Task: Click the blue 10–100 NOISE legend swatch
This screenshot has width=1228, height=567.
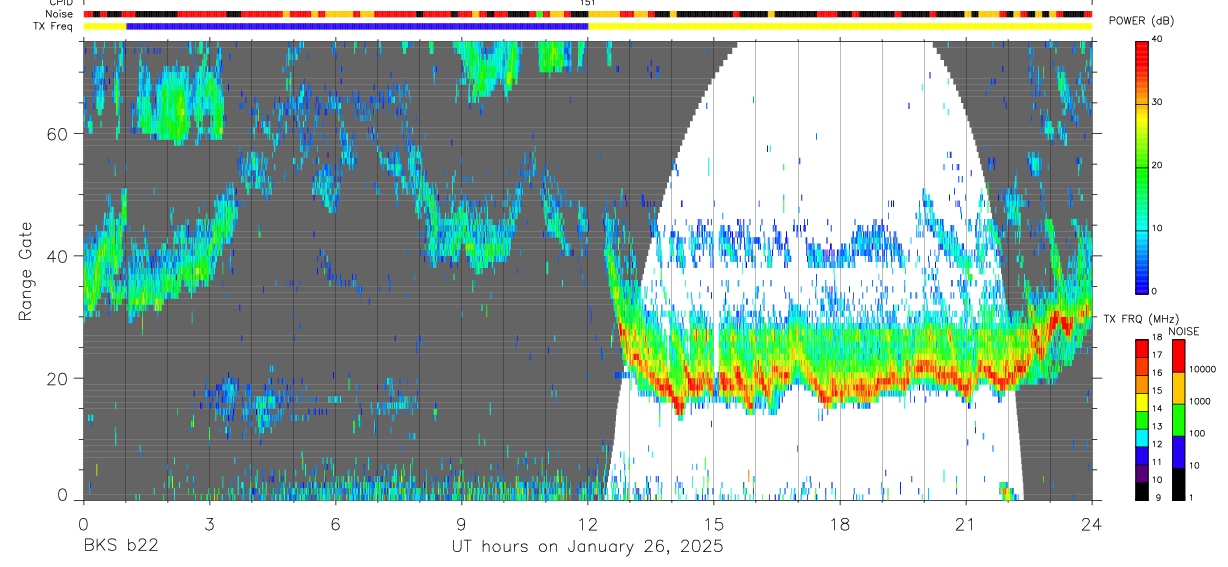Action: 1178,451
